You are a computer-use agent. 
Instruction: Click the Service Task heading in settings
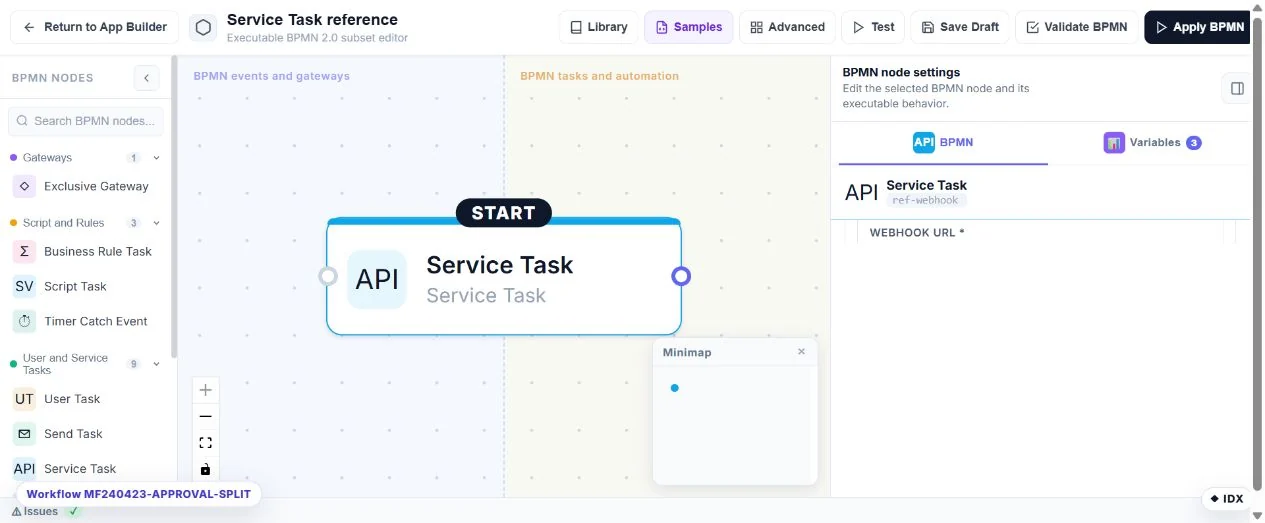pos(926,185)
